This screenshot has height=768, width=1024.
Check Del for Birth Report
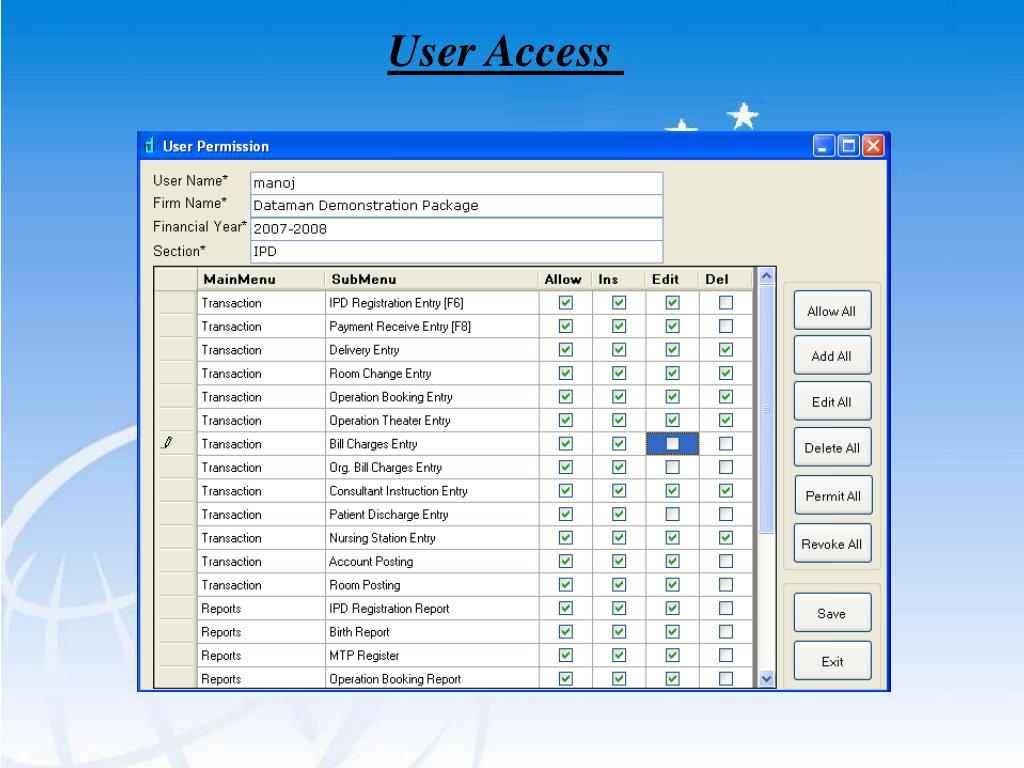point(726,632)
